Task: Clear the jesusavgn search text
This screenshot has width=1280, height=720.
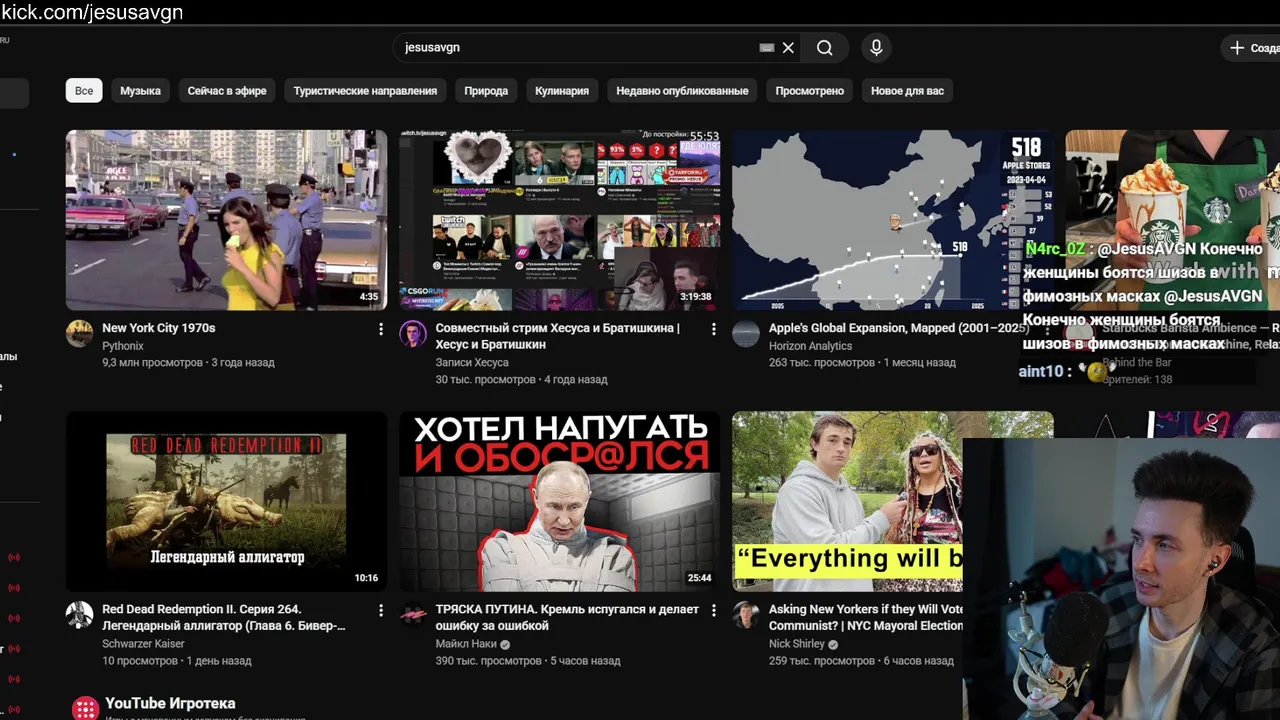Action: point(788,47)
